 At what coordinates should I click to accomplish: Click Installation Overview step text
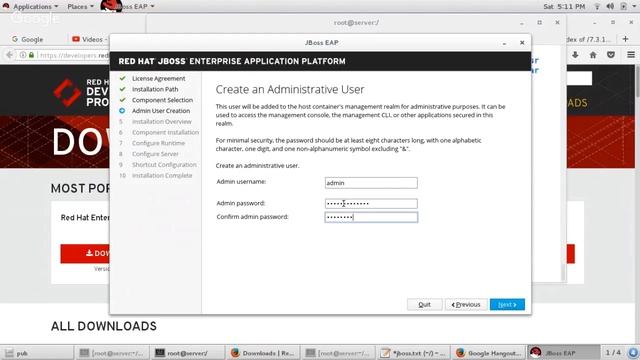point(162,122)
